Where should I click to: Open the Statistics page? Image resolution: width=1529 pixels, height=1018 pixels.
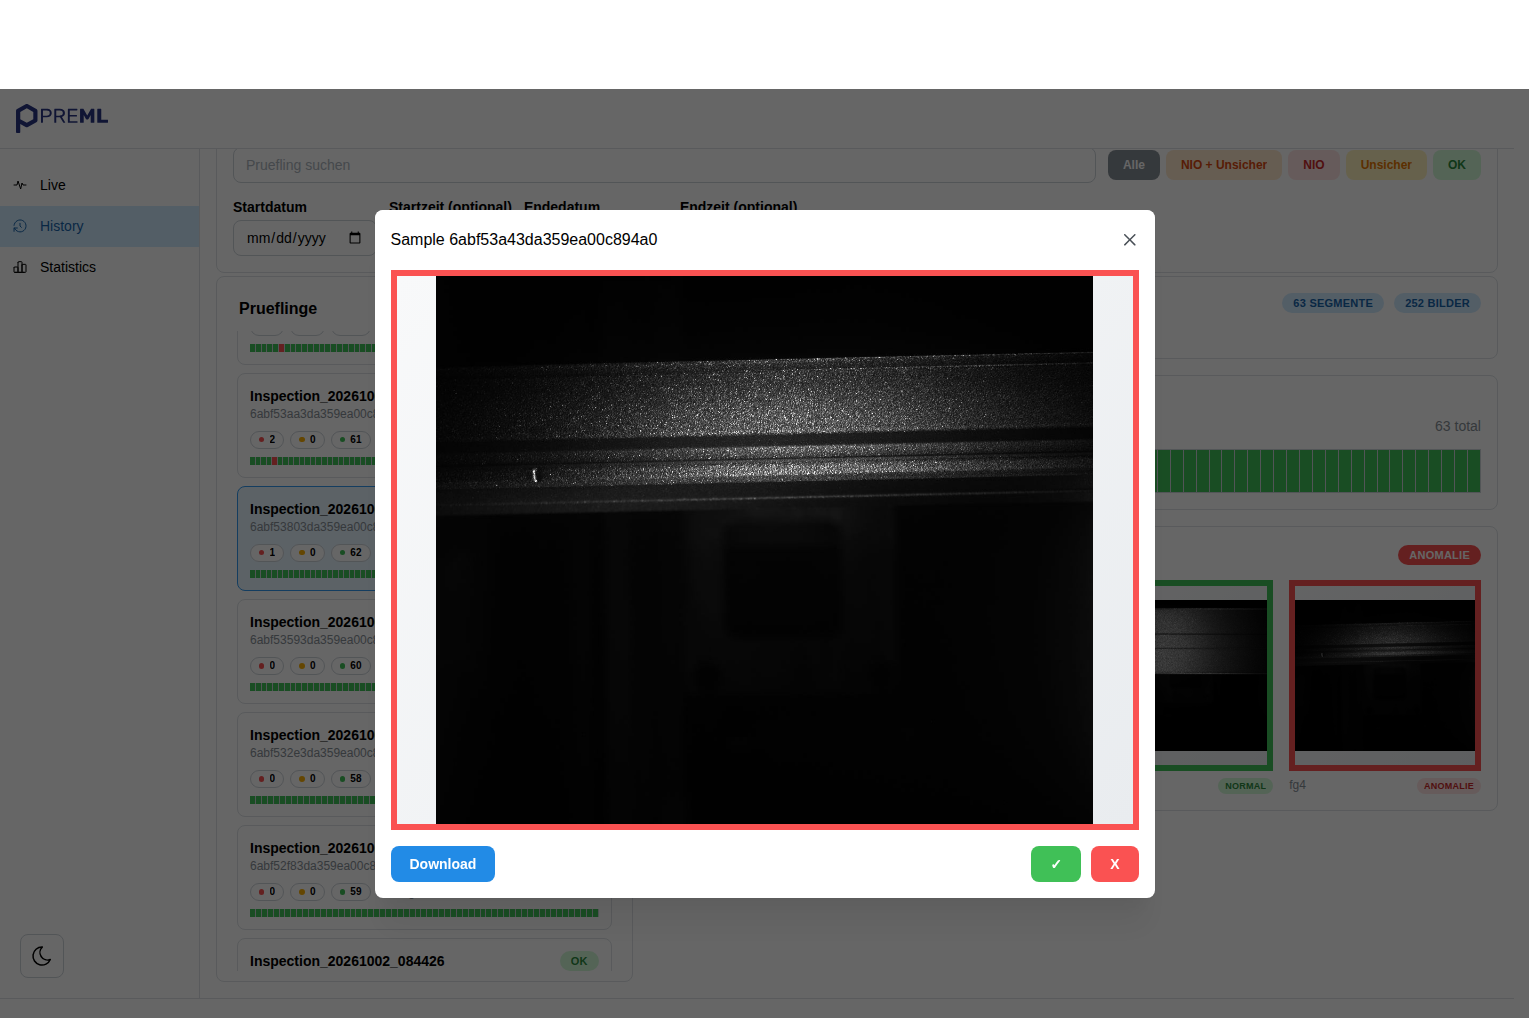[100, 267]
